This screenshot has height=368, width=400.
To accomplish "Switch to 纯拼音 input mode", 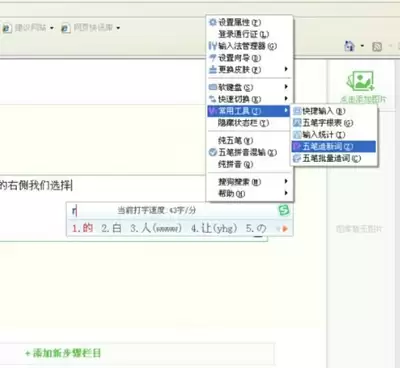I will pos(235,164).
